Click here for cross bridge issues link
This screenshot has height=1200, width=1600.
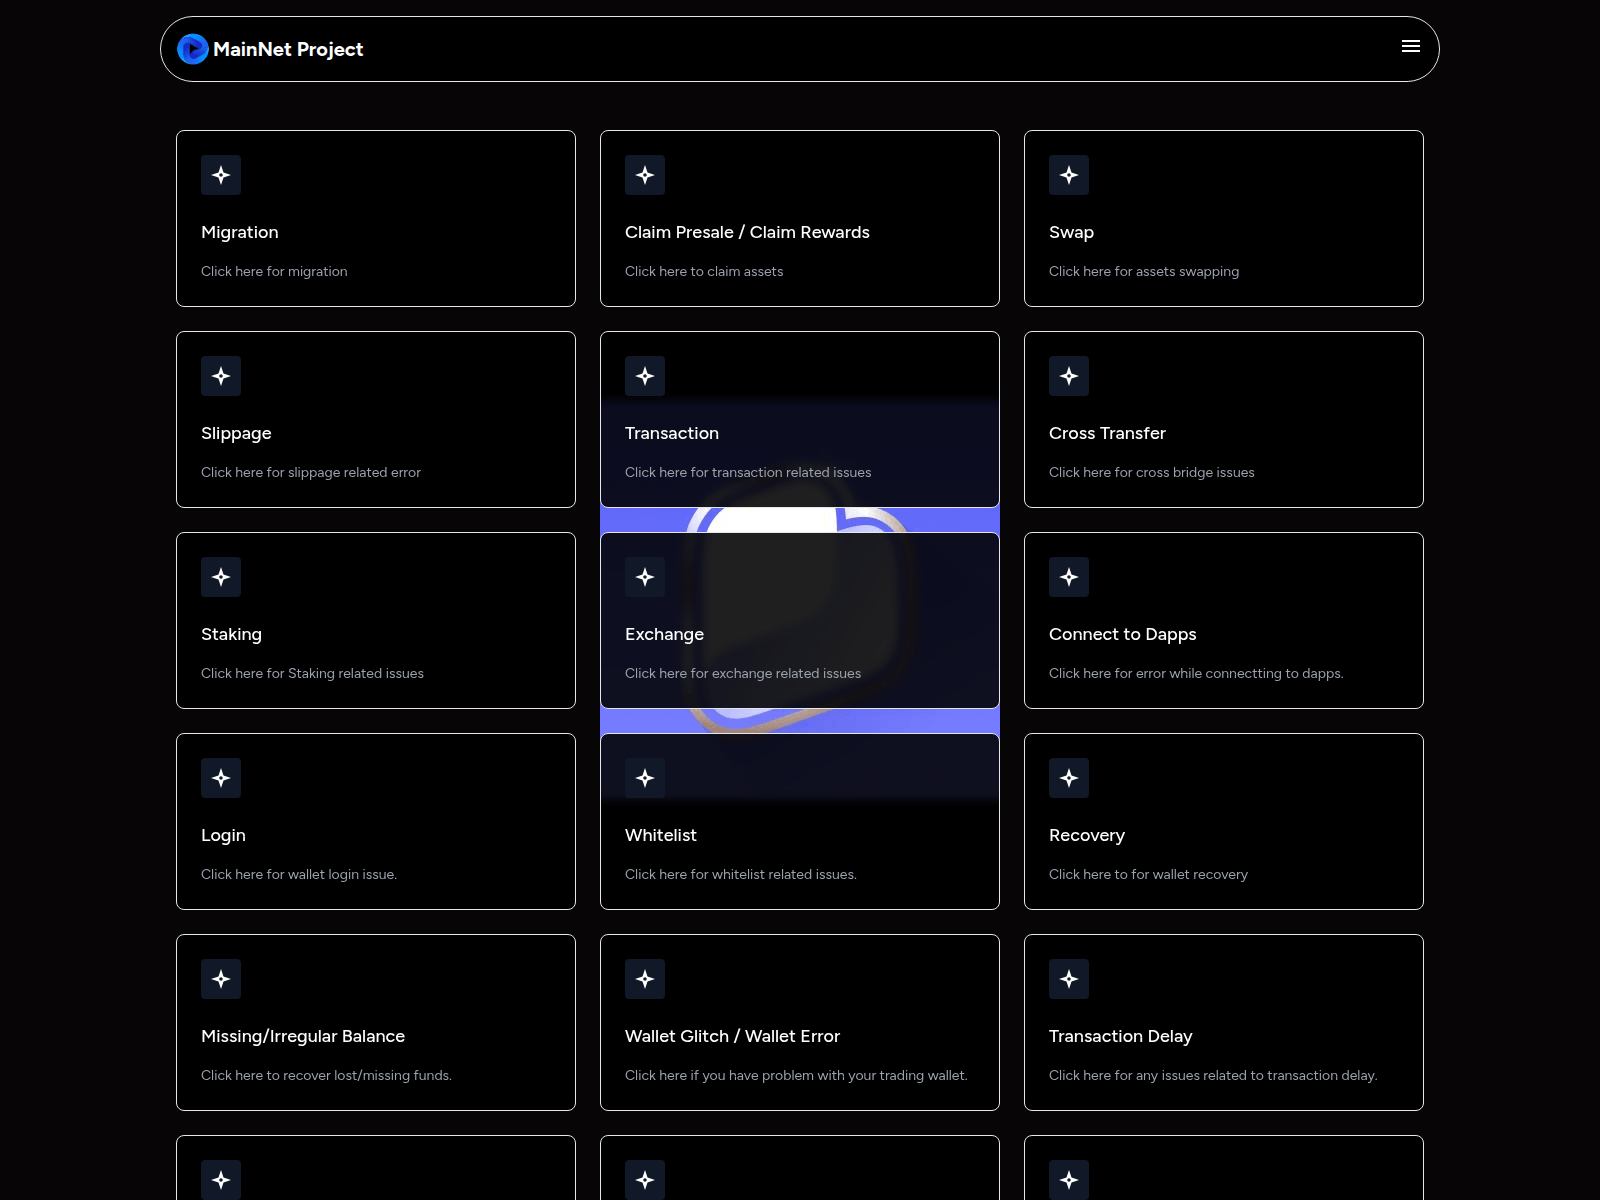[1152, 472]
